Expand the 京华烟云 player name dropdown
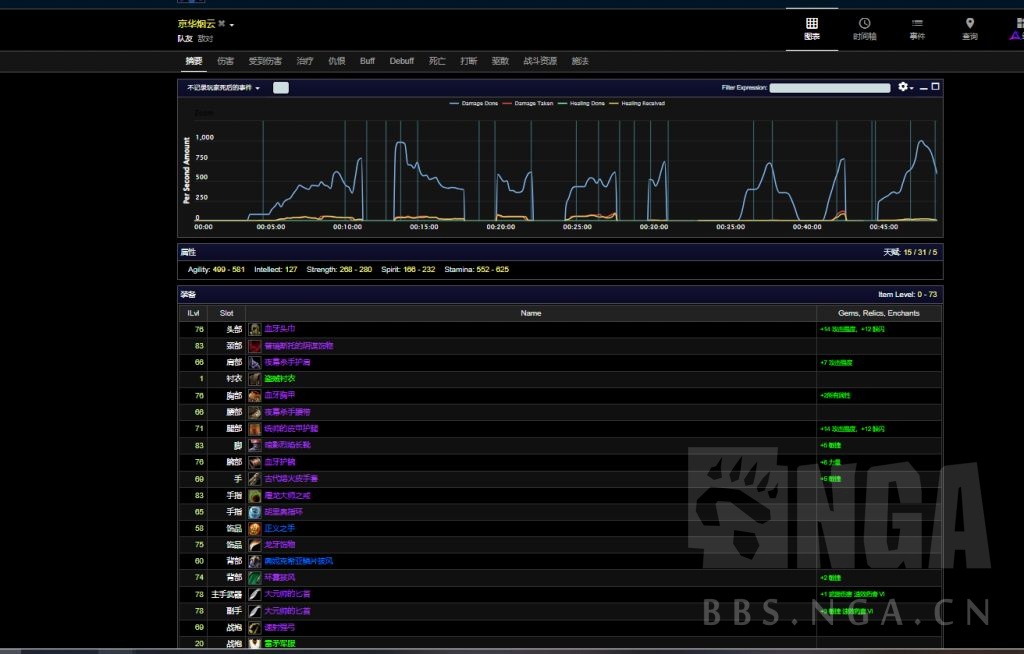The height and width of the screenshot is (654, 1024). click(232, 24)
